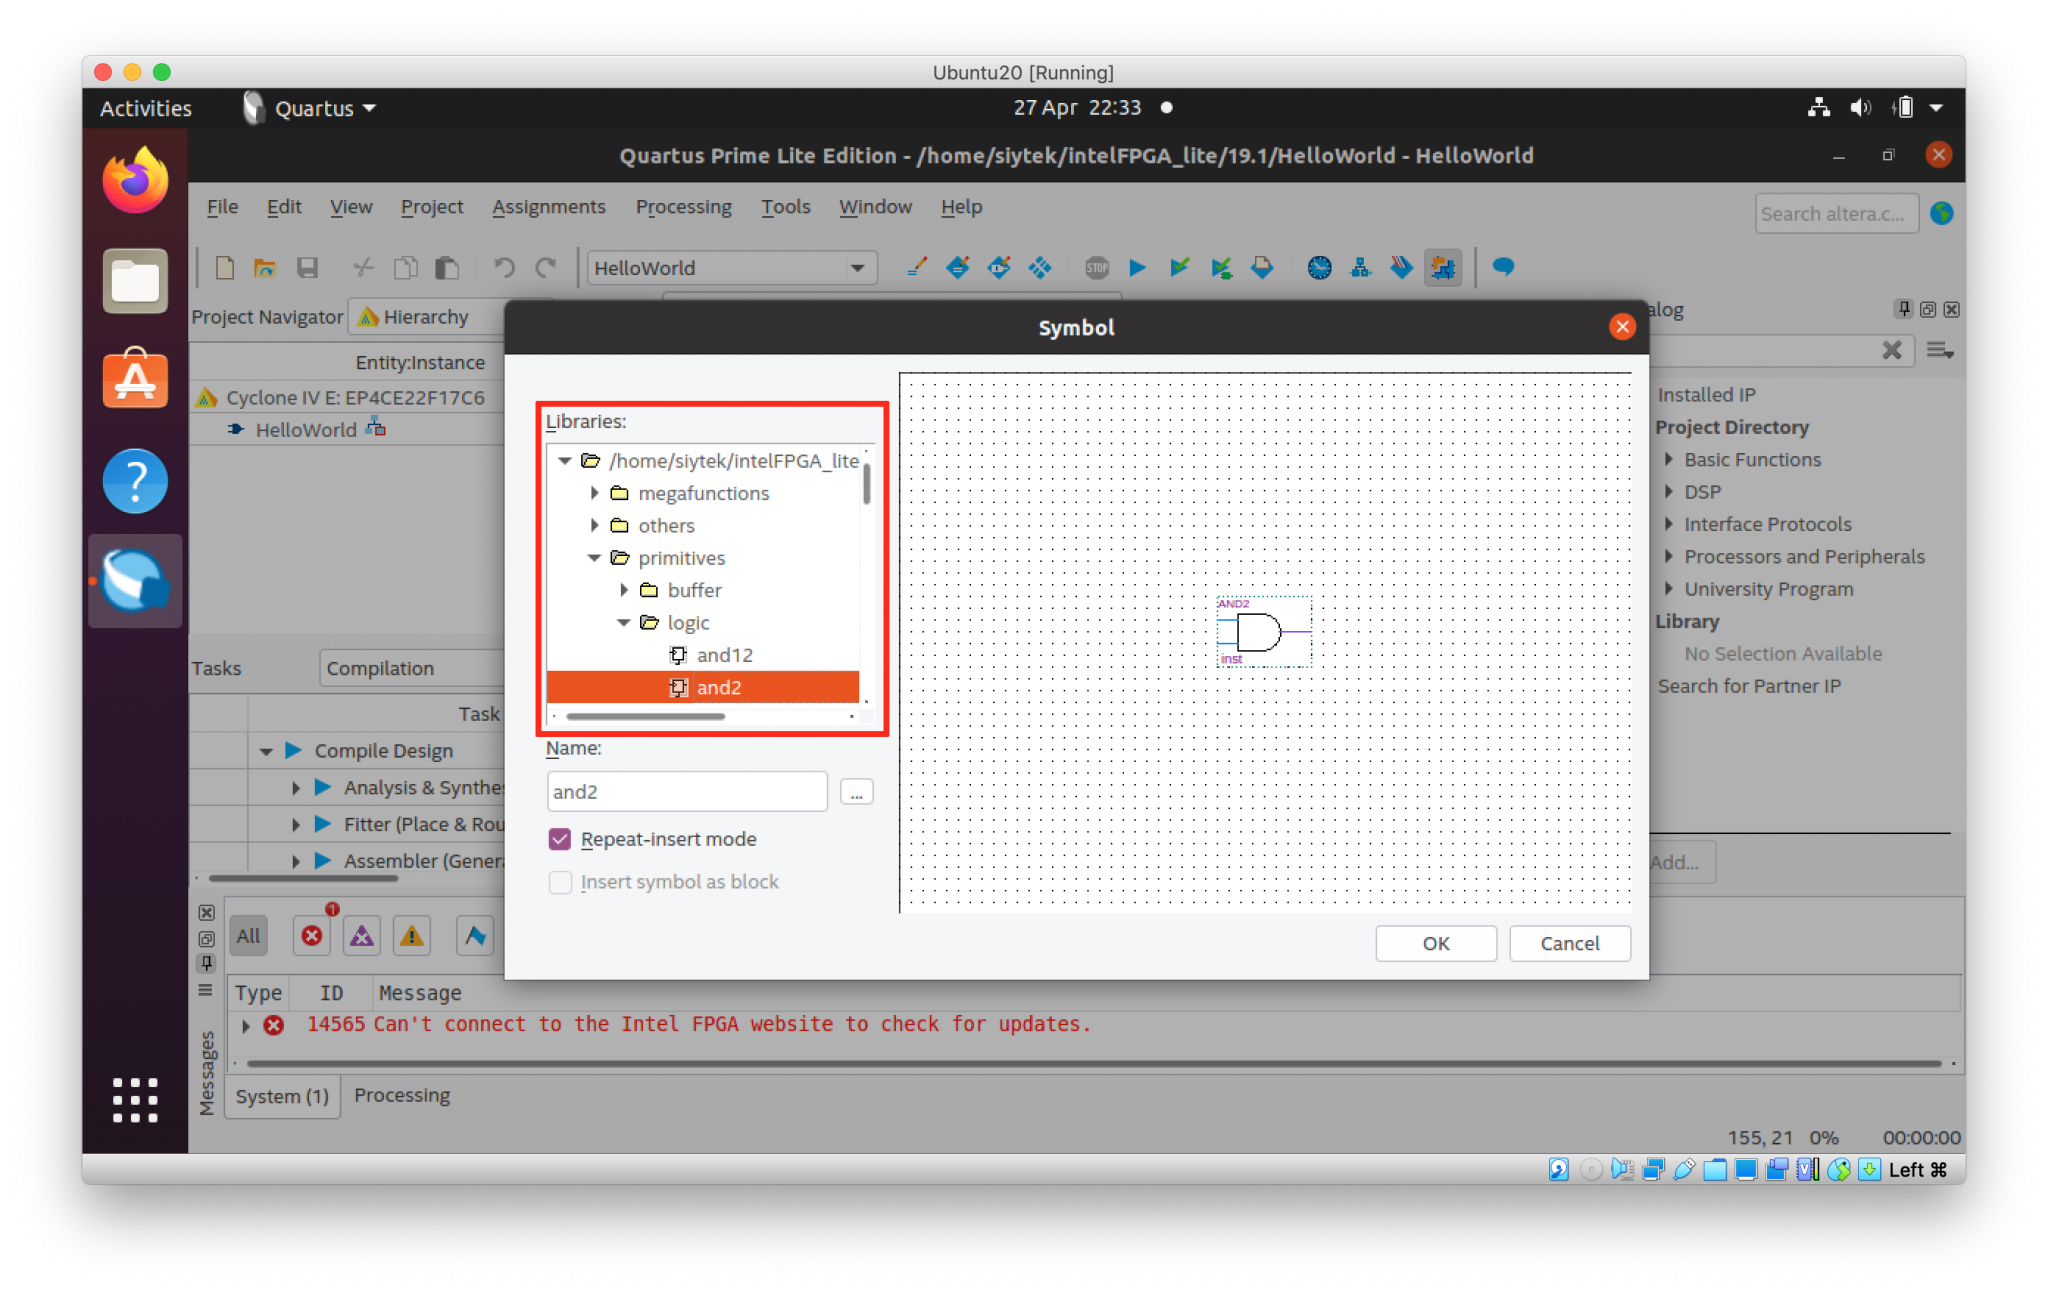This screenshot has height=1293, width=2048.
Task: Start Compilation from the toolbar
Action: tap(1136, 268)
